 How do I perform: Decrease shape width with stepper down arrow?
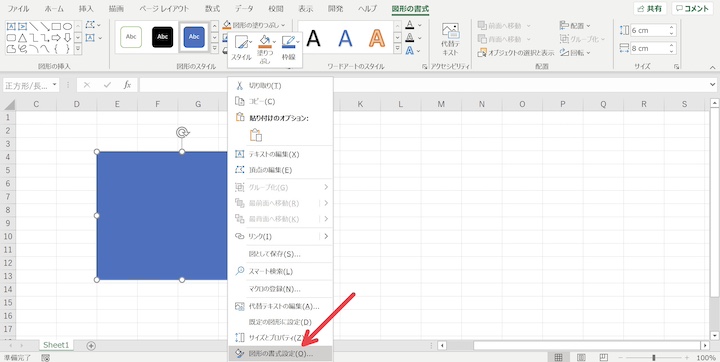(x=672, y=51)
